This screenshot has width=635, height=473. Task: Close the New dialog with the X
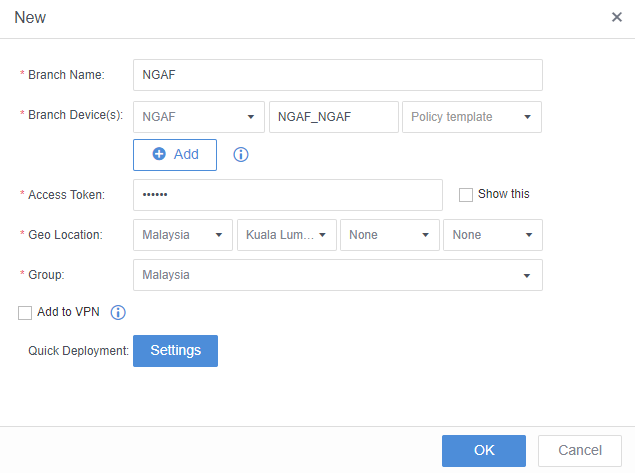pyautogui.click(x=617, y=17)
